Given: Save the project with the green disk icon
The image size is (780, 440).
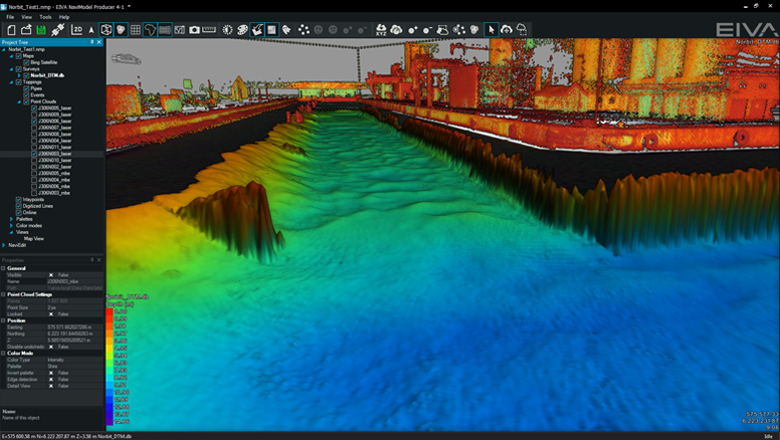Looking at the screenshot, I should click(41, 30).
